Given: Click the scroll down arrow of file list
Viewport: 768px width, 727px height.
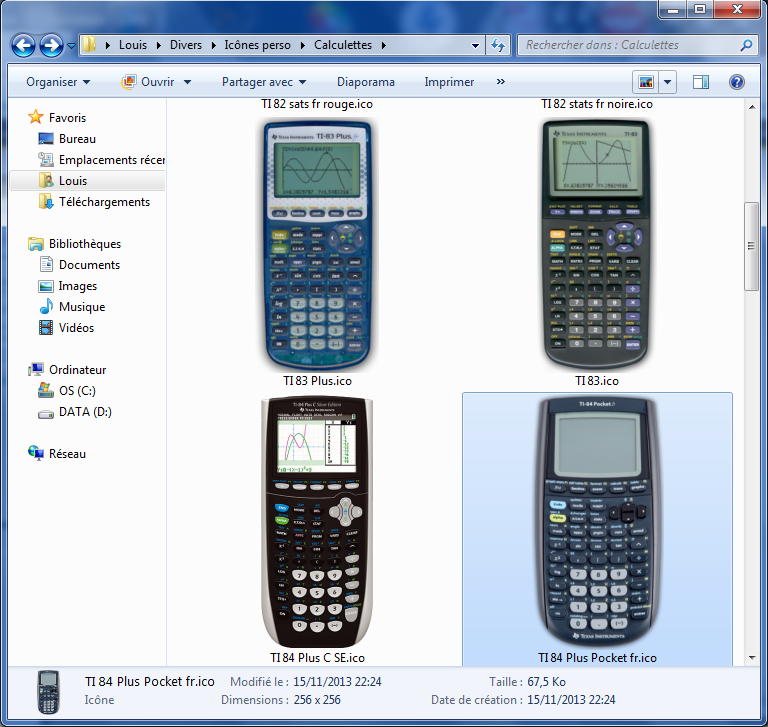Looking at the screenshot, I should (x=752, y=658).
